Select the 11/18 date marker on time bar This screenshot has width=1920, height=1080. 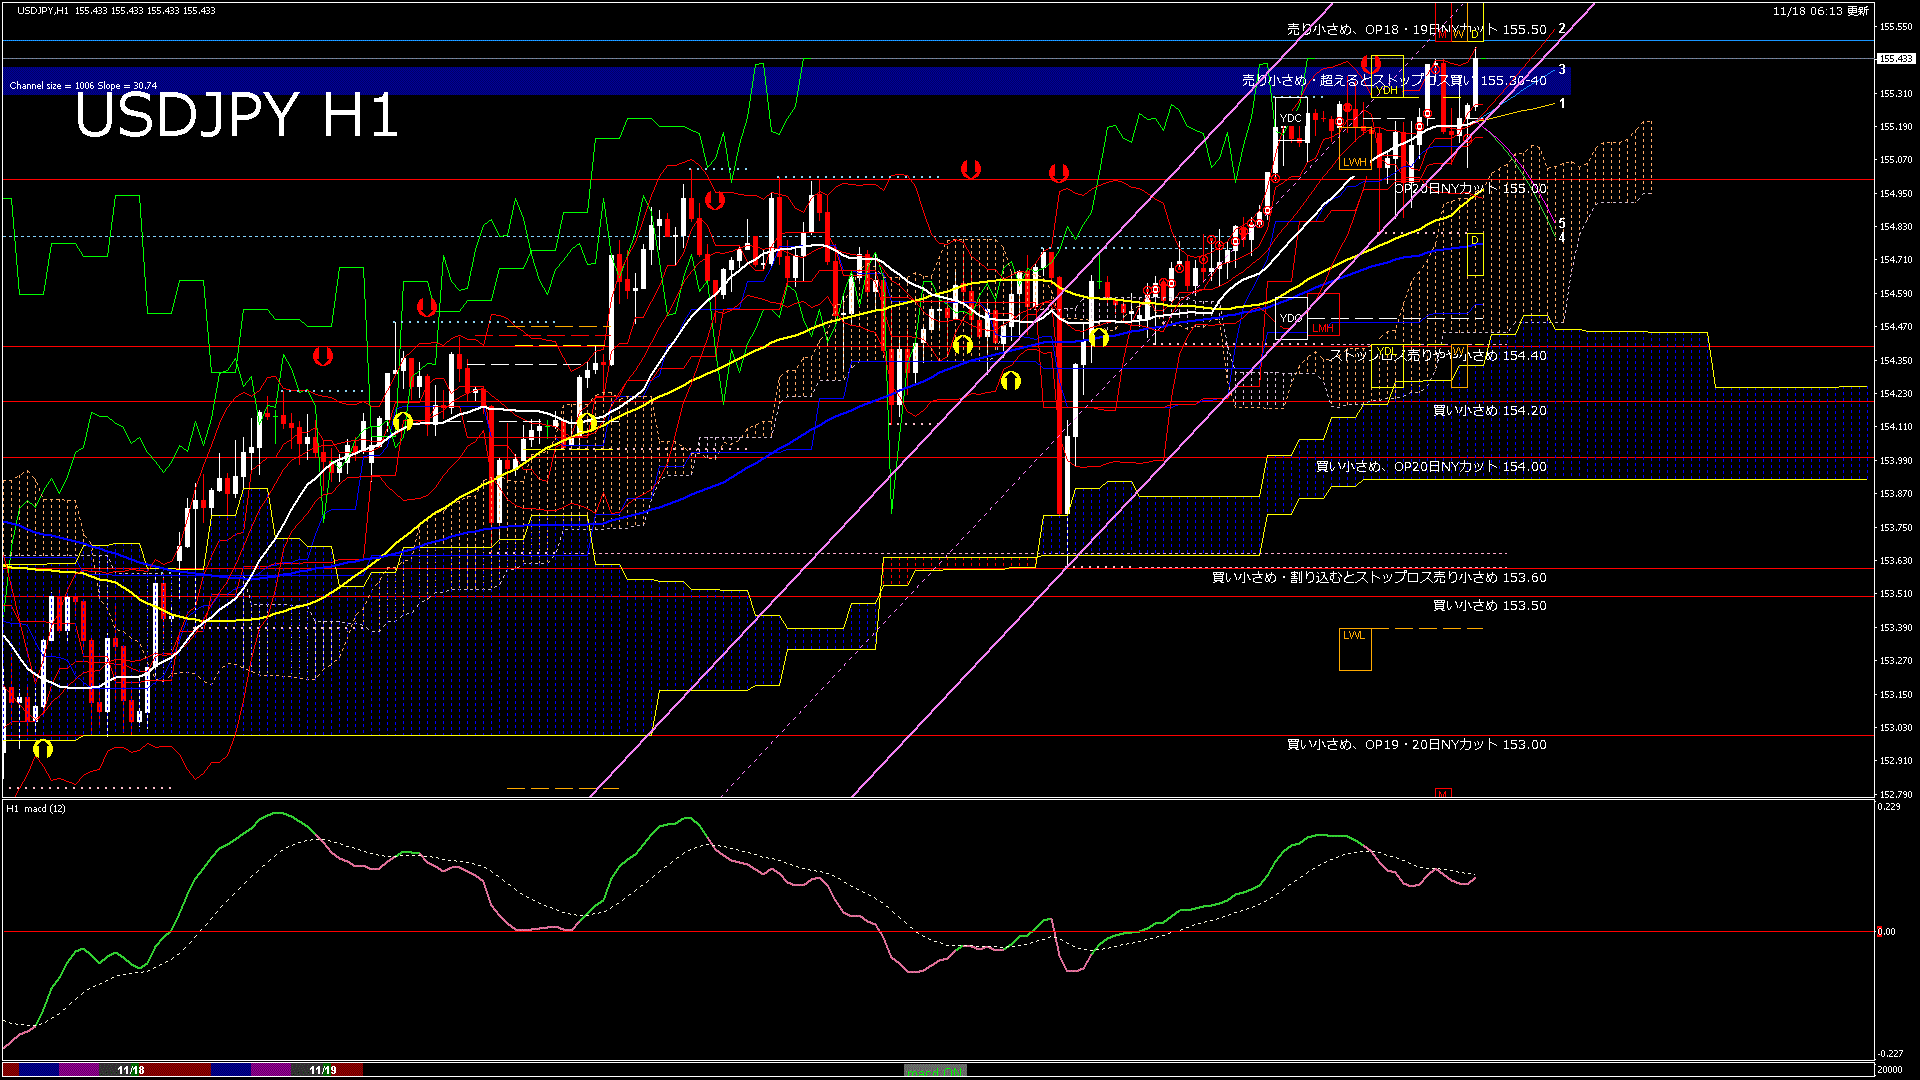(131, 1070)
